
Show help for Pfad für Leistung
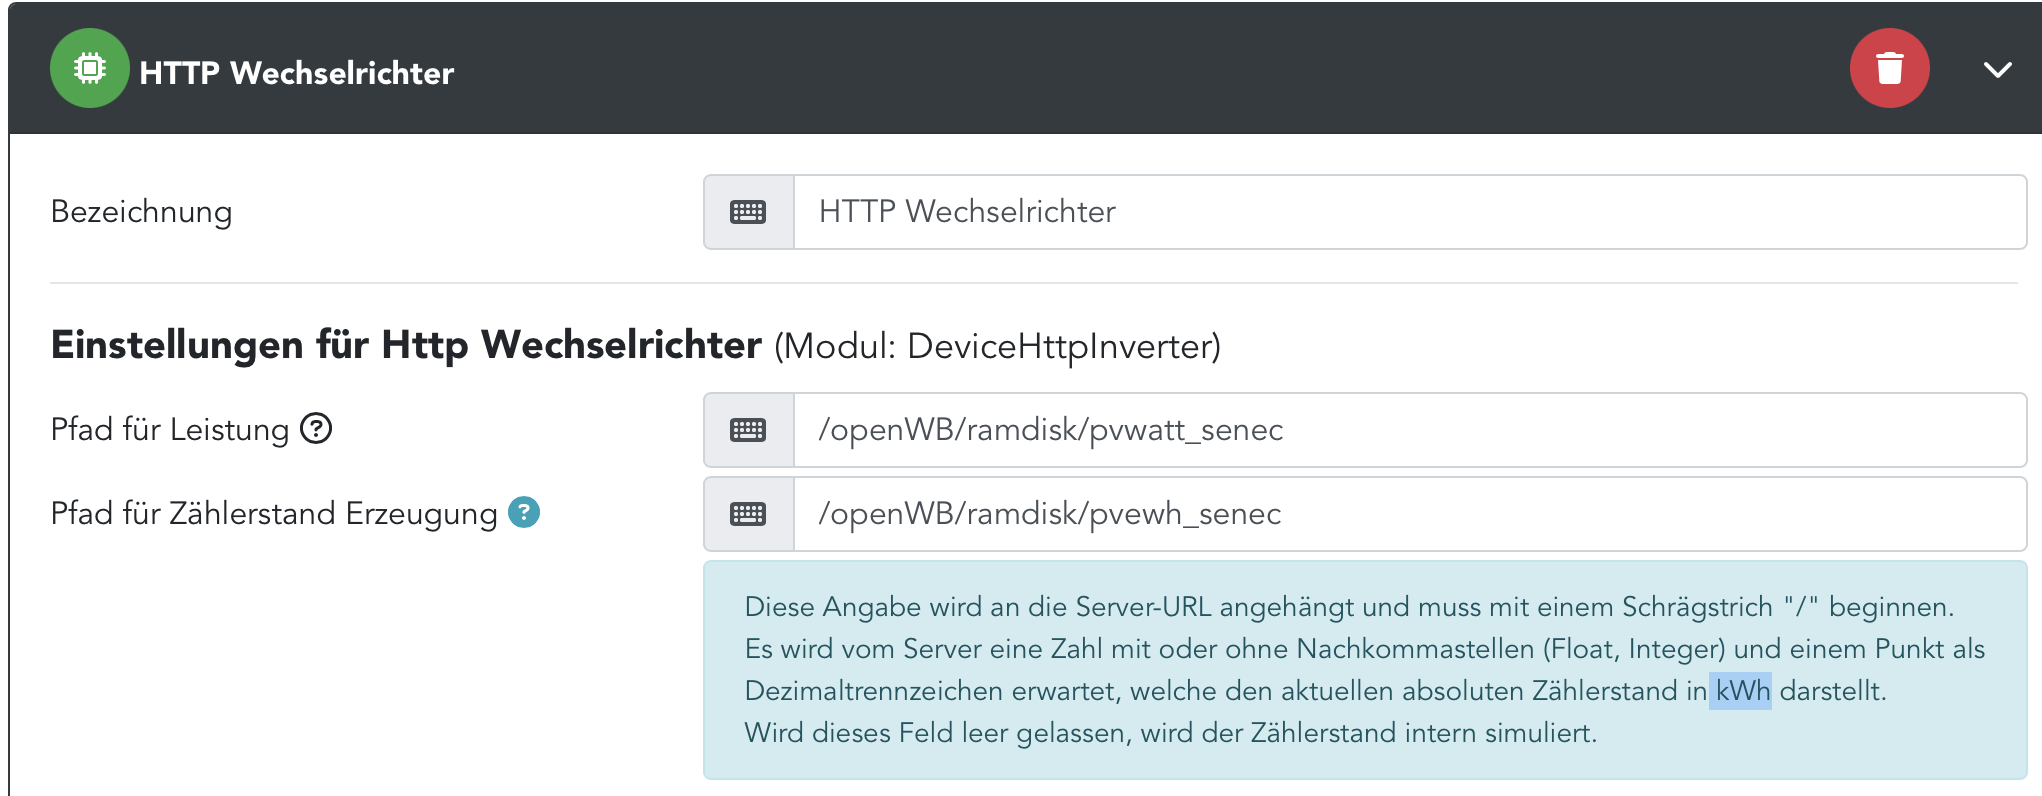point(316,428)
